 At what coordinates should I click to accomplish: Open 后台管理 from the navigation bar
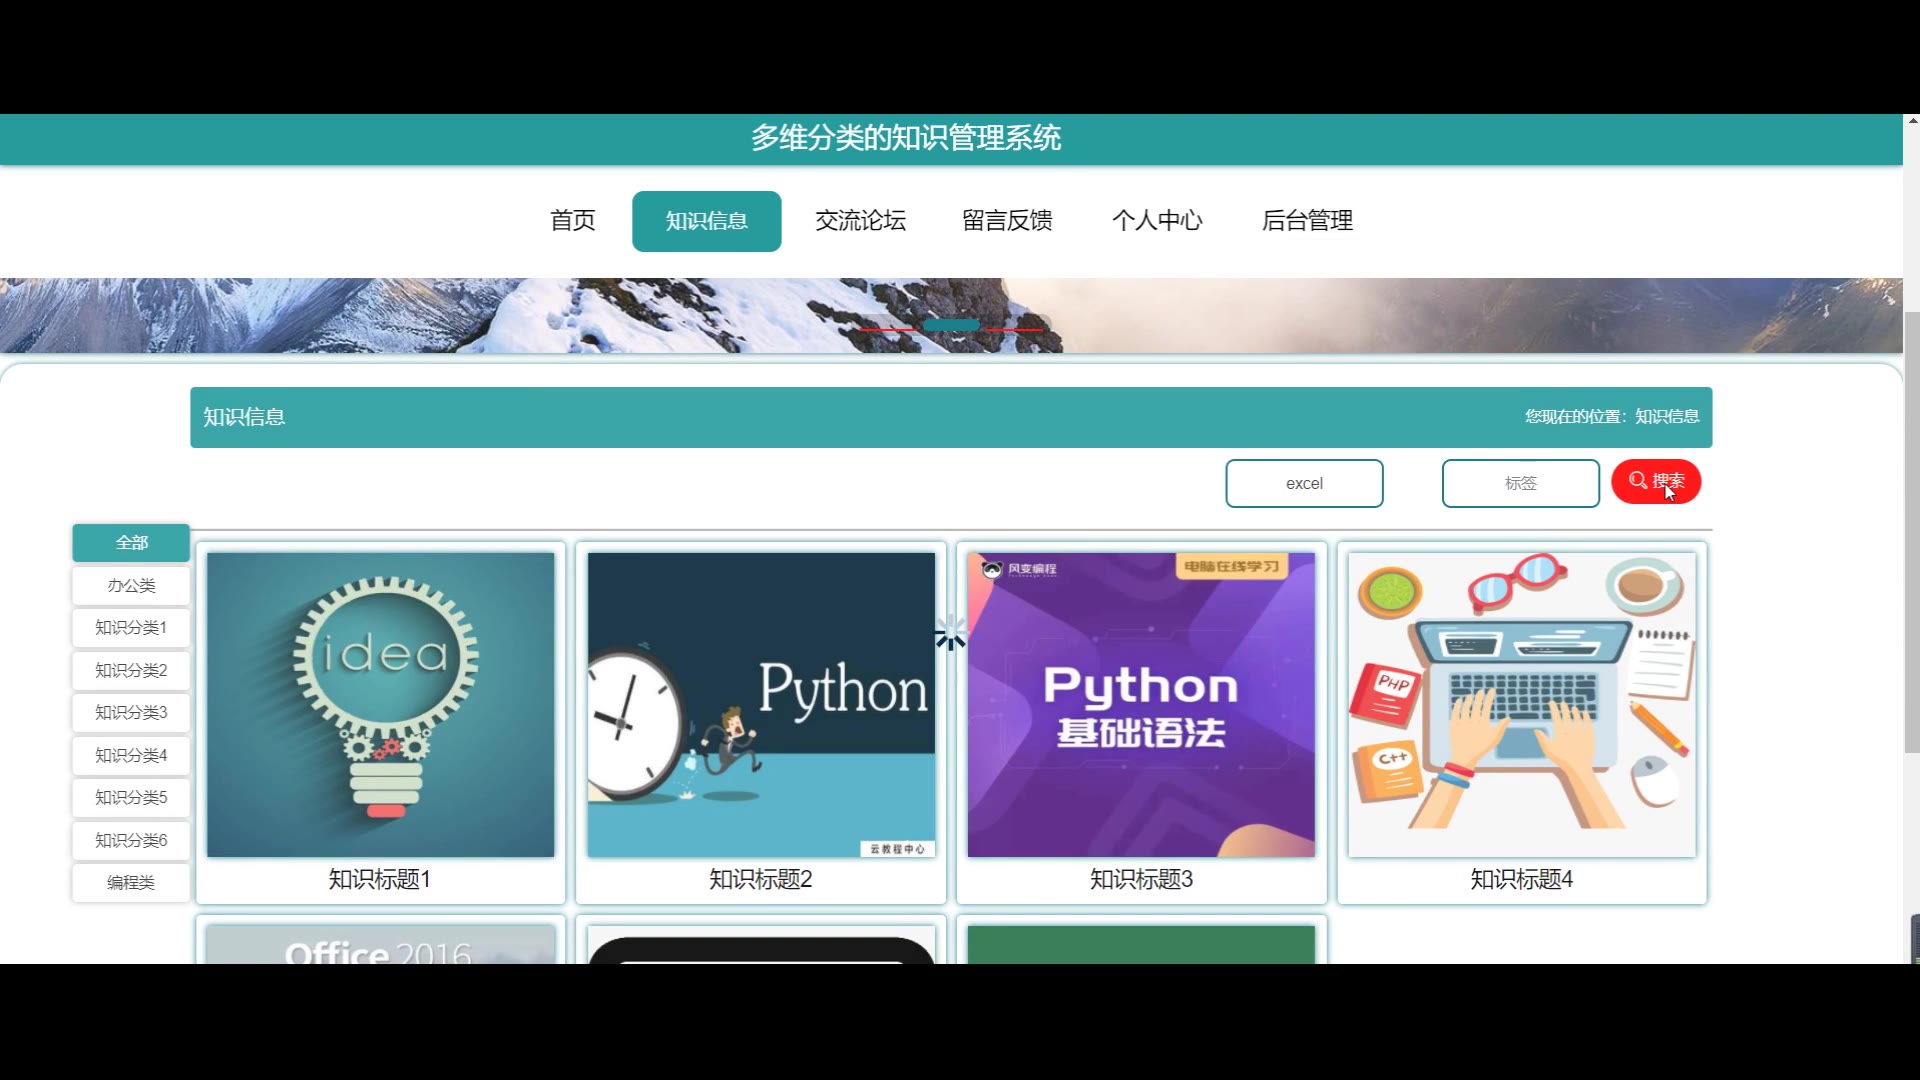coord(1307,221)
